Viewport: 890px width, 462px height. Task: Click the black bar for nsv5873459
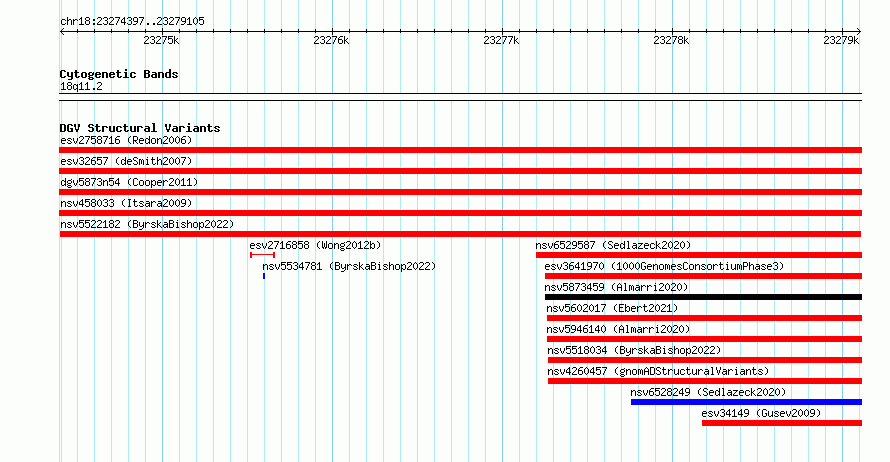coord(703,297)
